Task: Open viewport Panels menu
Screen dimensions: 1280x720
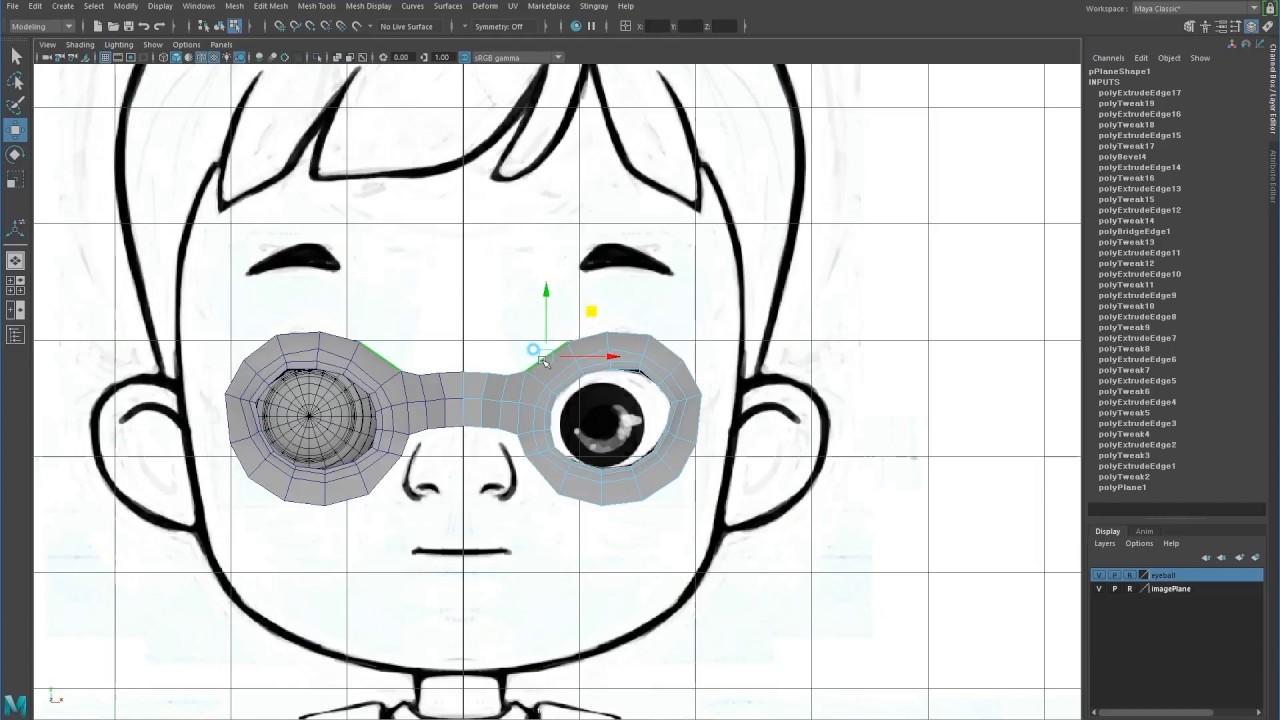Action: click(x=221, y=44)
